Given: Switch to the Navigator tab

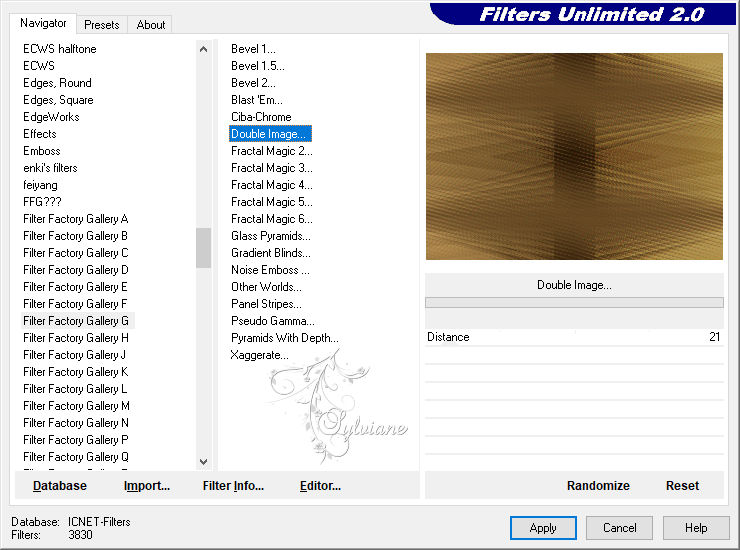Looking at the screenshot, I should pos(43,23).
